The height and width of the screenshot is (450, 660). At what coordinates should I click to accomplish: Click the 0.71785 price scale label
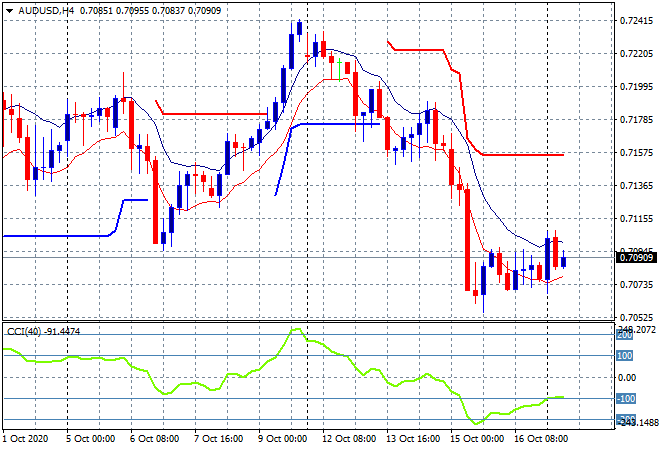pos(636,120)
